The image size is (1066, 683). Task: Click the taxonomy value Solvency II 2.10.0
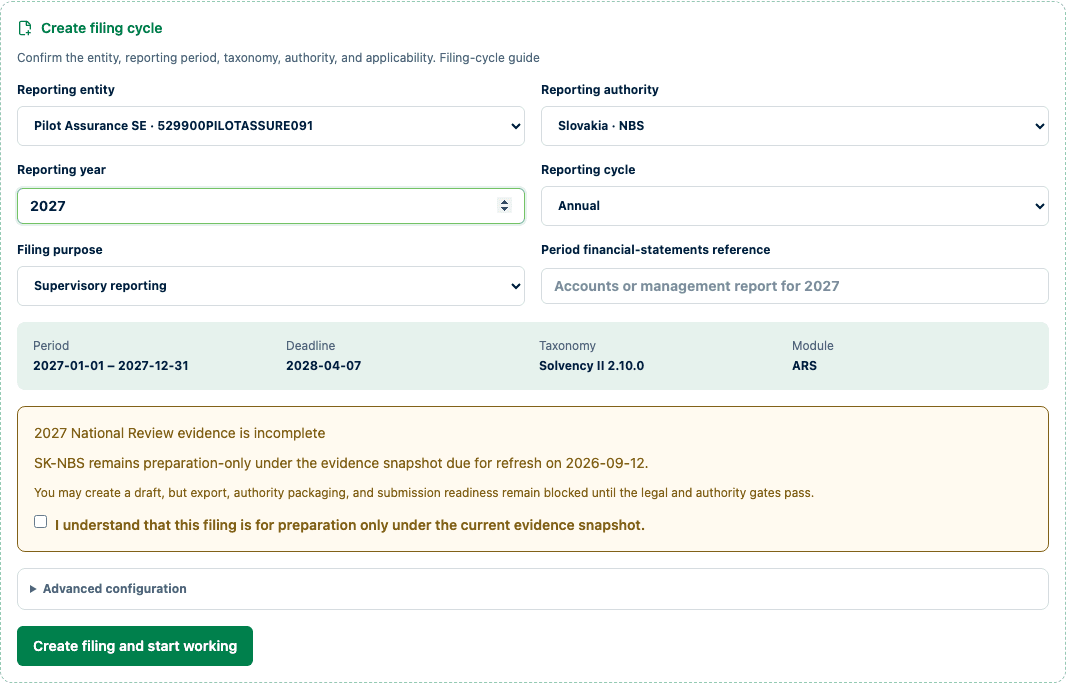591,366
